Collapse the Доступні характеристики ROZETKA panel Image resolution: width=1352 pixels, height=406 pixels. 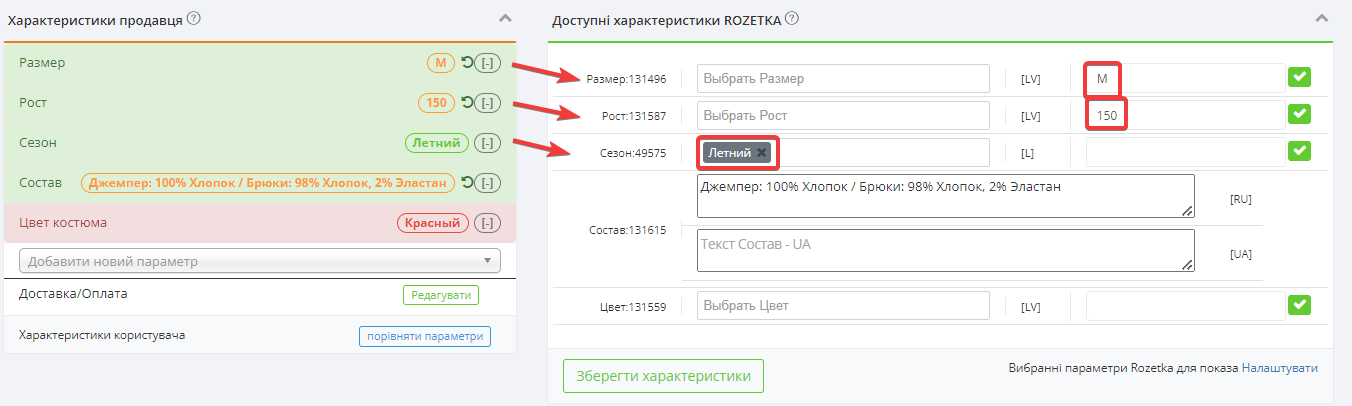pos(1322,18)
